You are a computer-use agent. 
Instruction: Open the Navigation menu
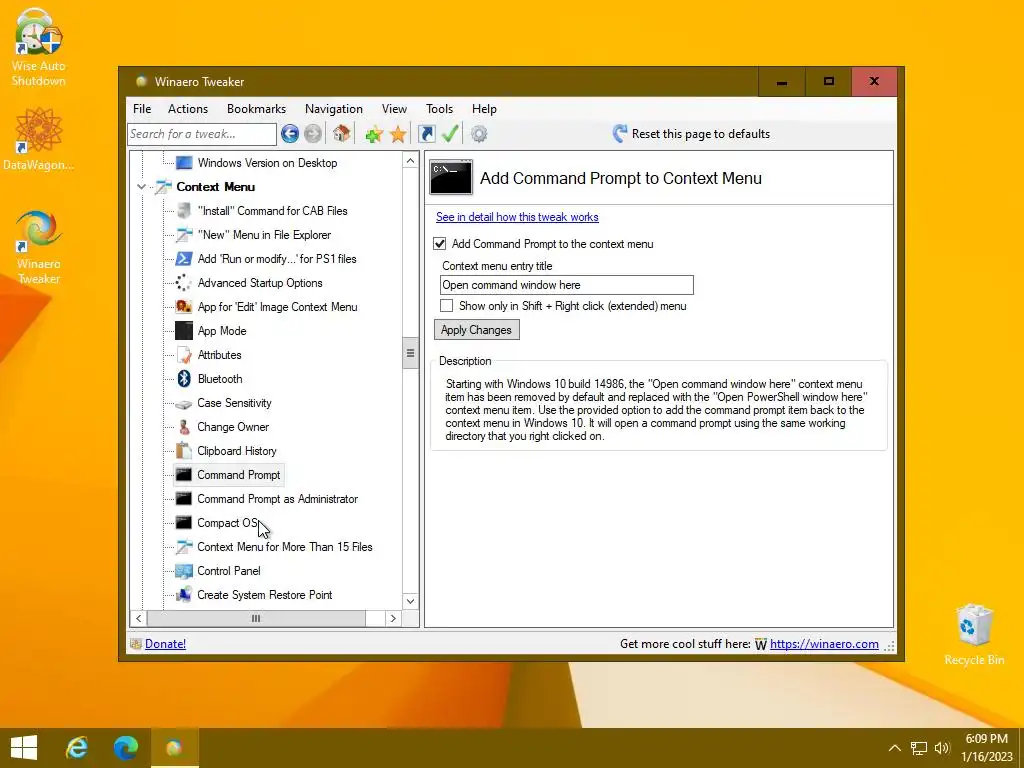click(334, 109)
